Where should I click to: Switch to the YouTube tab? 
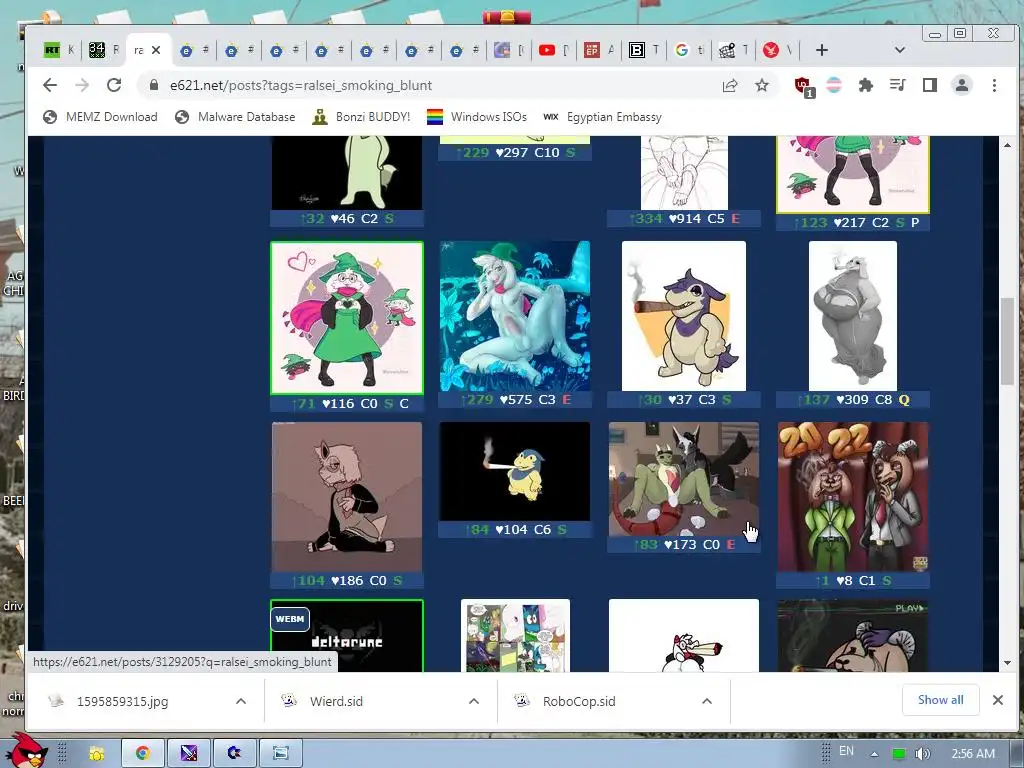coord(554,50)
